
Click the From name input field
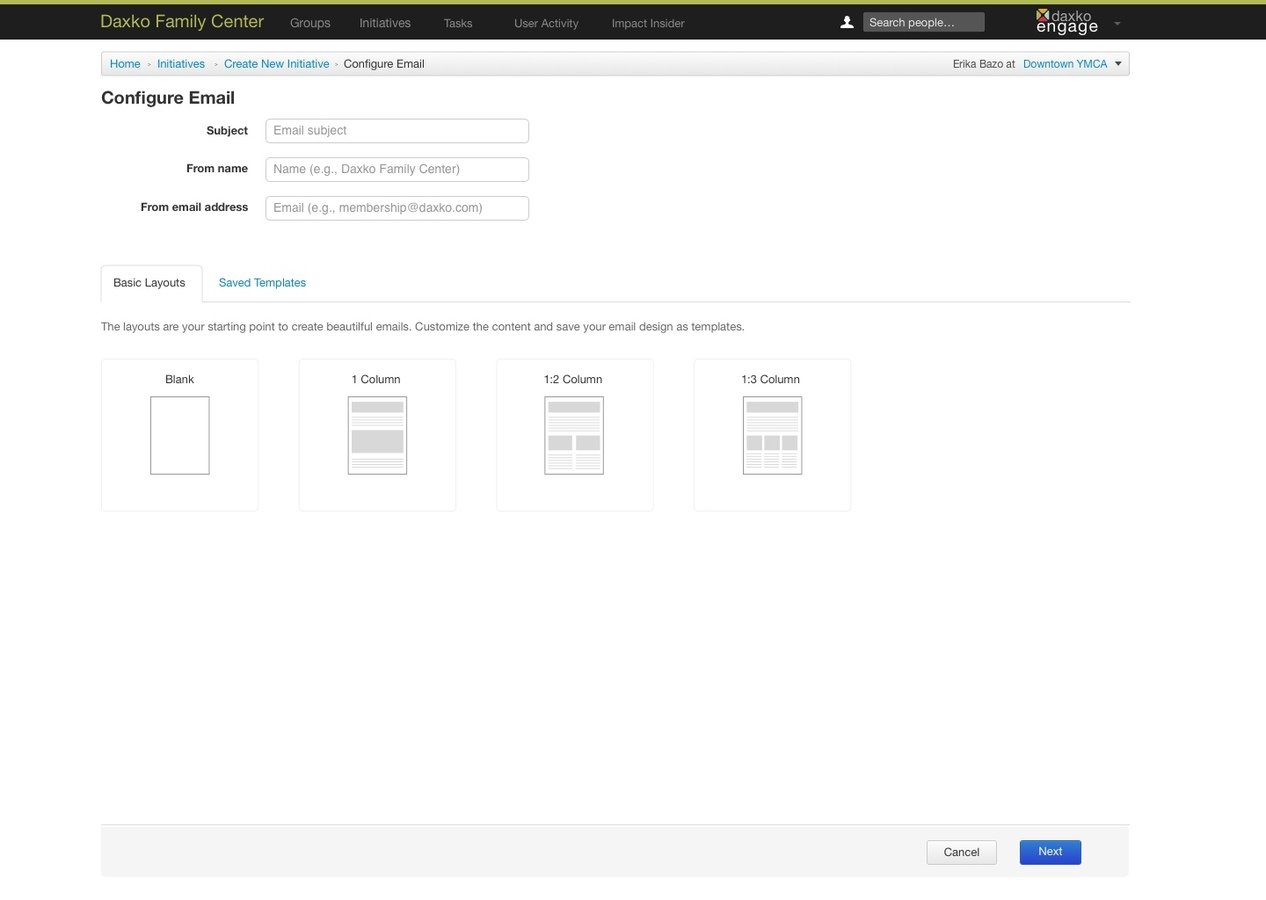[x=397, y=169]
